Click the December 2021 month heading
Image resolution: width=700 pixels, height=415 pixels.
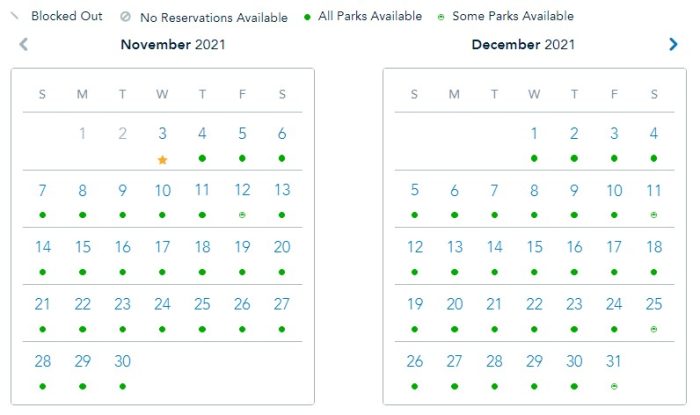coord(523,44)
